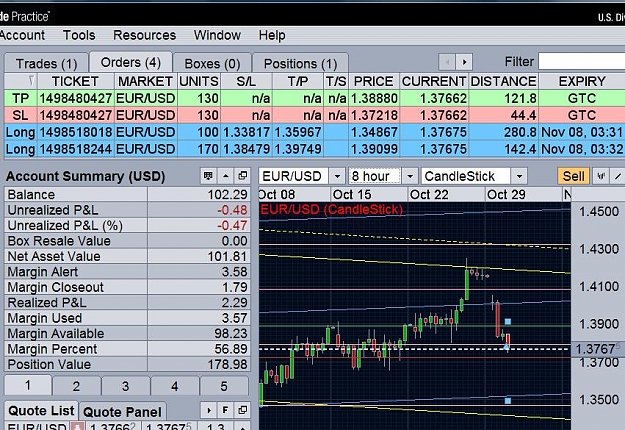Switch to the Trades (1) tab
The height and width of the screenshot is (430, 625).
click(x=46, y=63)
